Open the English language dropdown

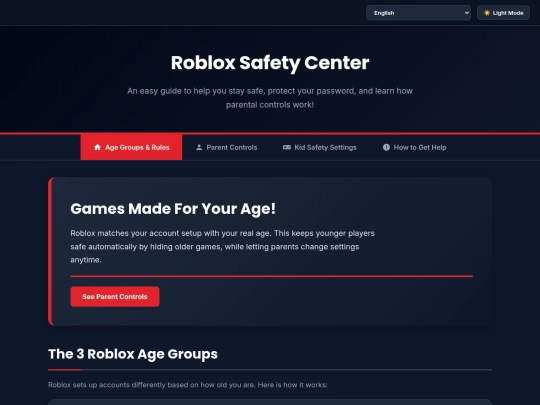click(418, 13)
